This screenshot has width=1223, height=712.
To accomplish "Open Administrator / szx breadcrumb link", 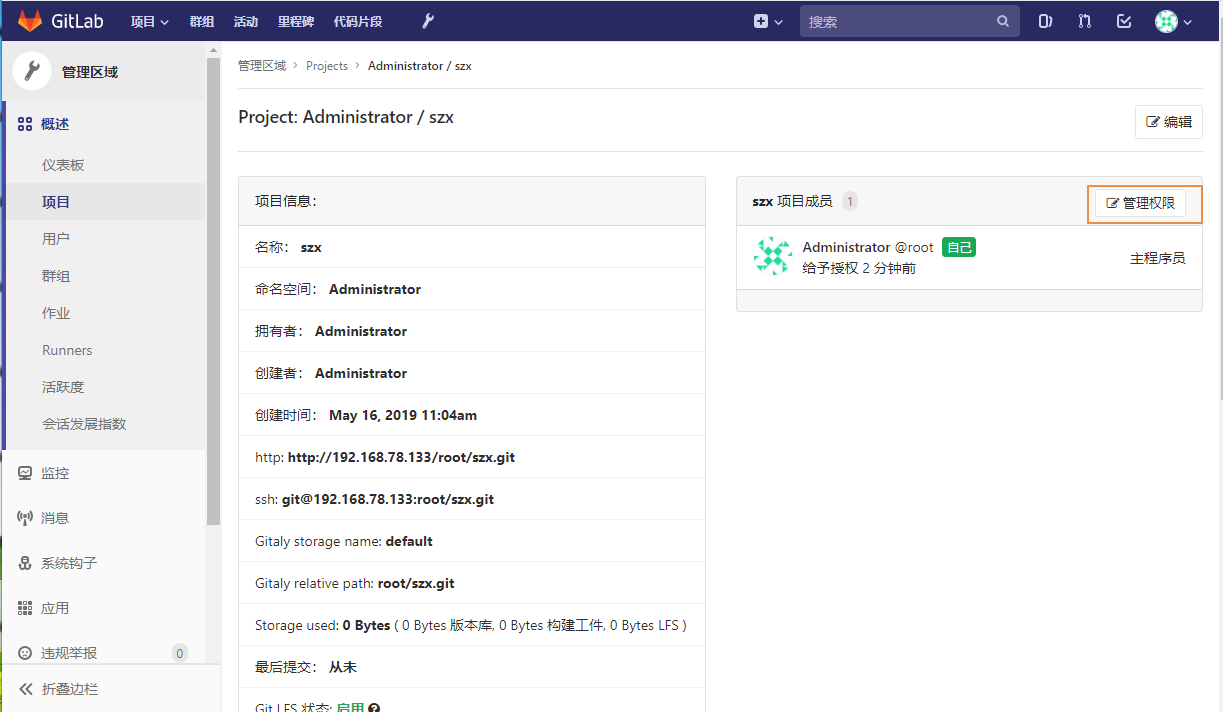I will [420, 66].
